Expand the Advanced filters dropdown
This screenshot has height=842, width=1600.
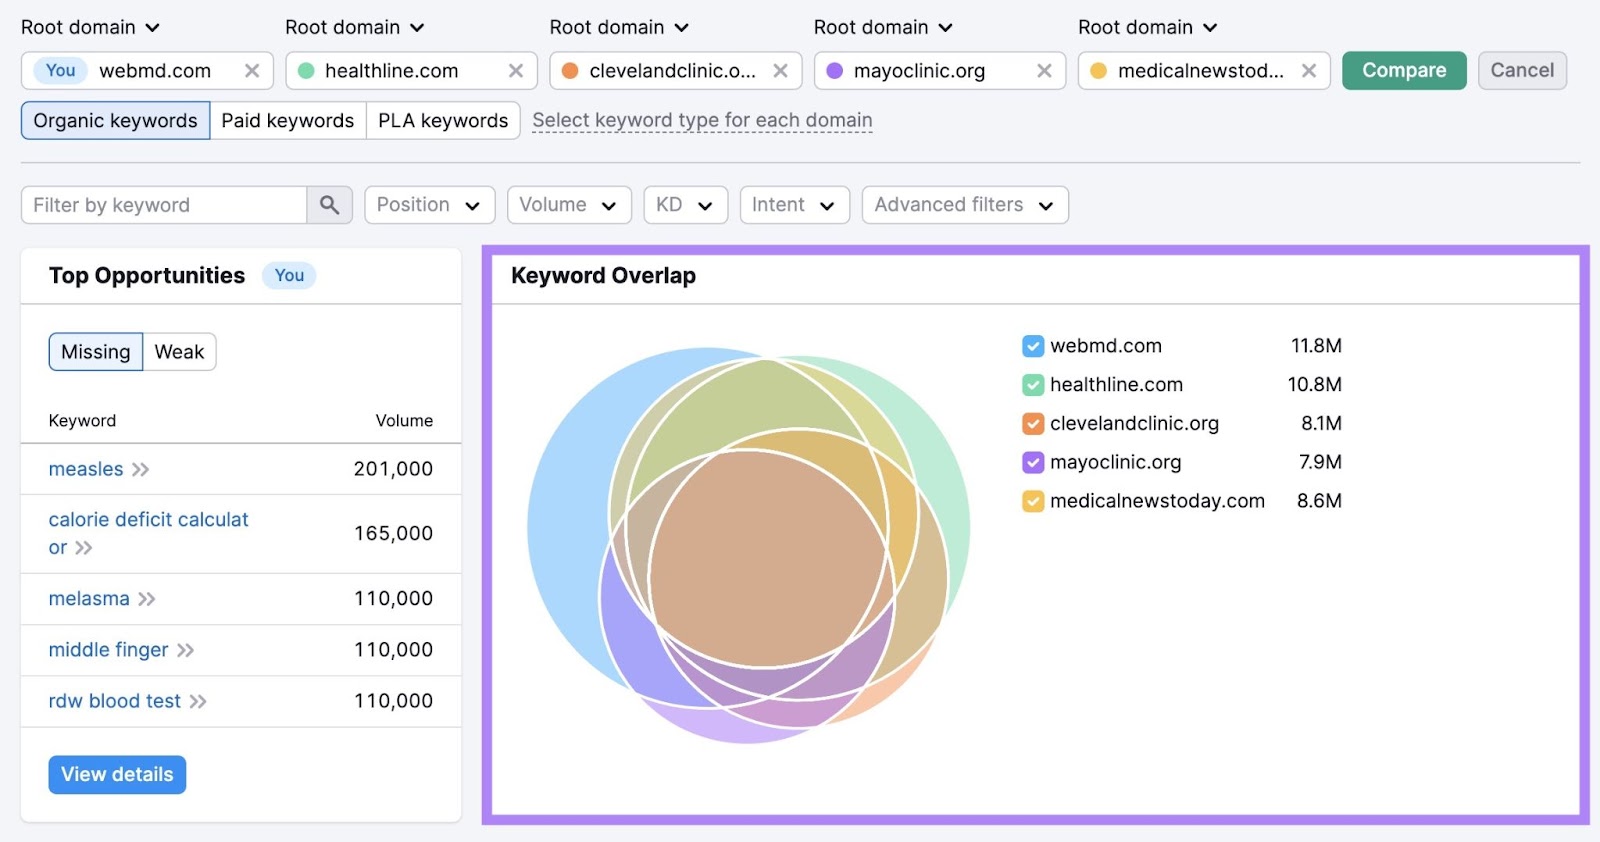[x=964, y=205]
